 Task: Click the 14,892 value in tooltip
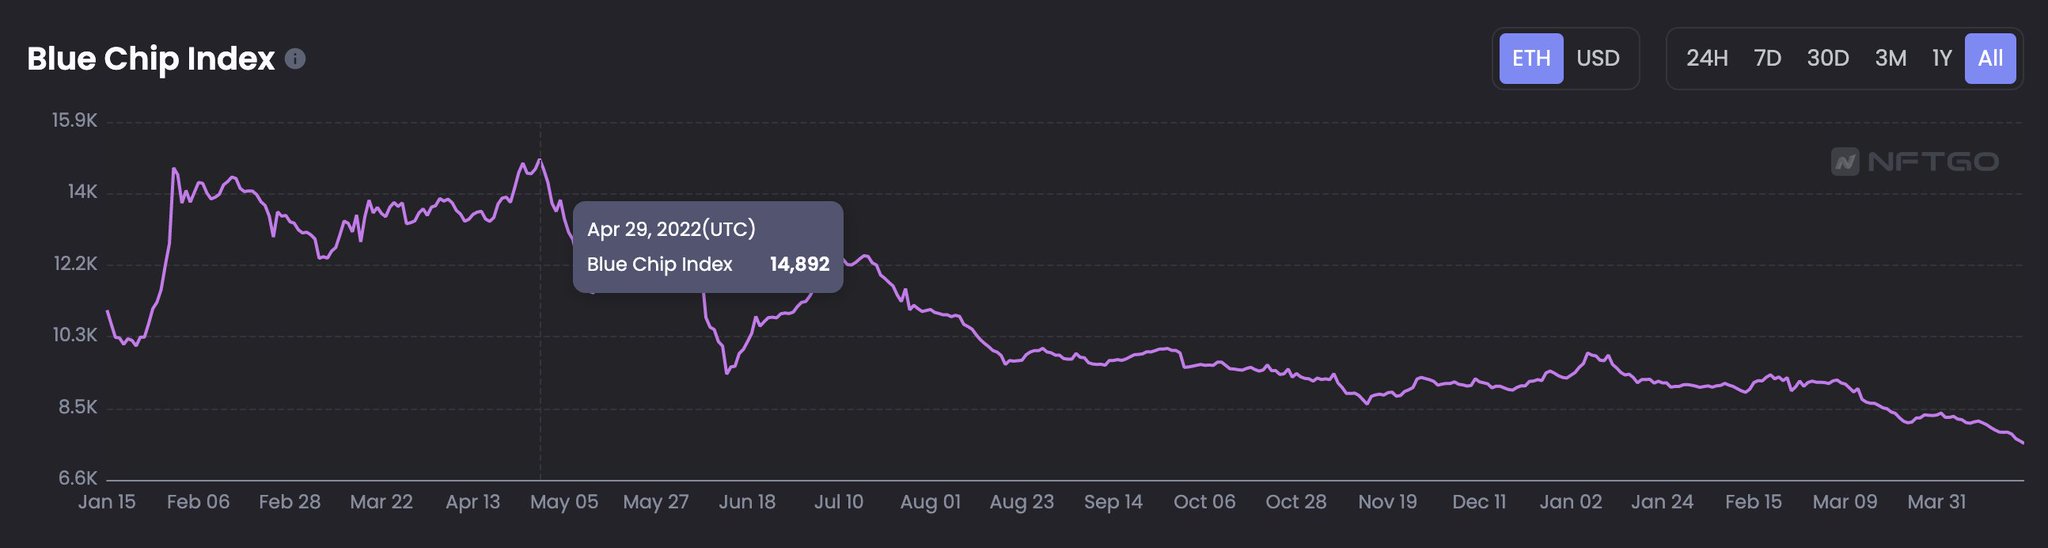coord(799,264)
